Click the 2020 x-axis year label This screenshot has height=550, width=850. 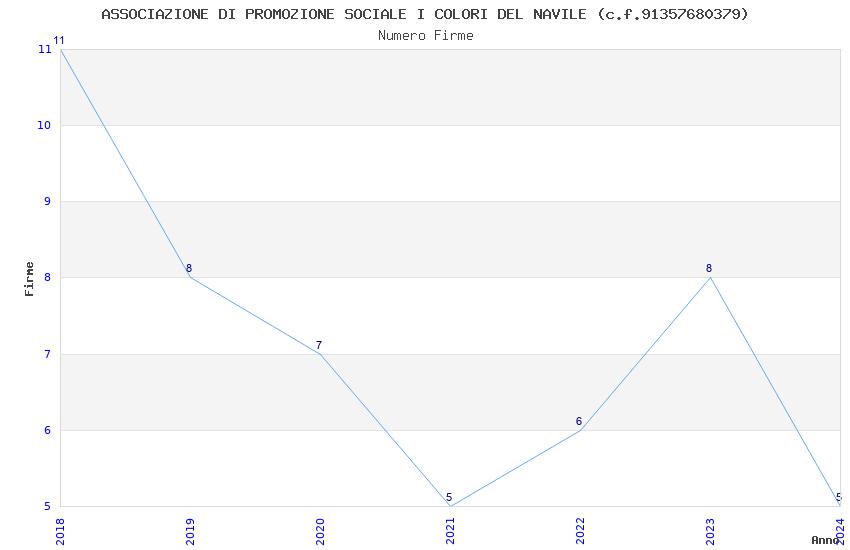[320, 532]
